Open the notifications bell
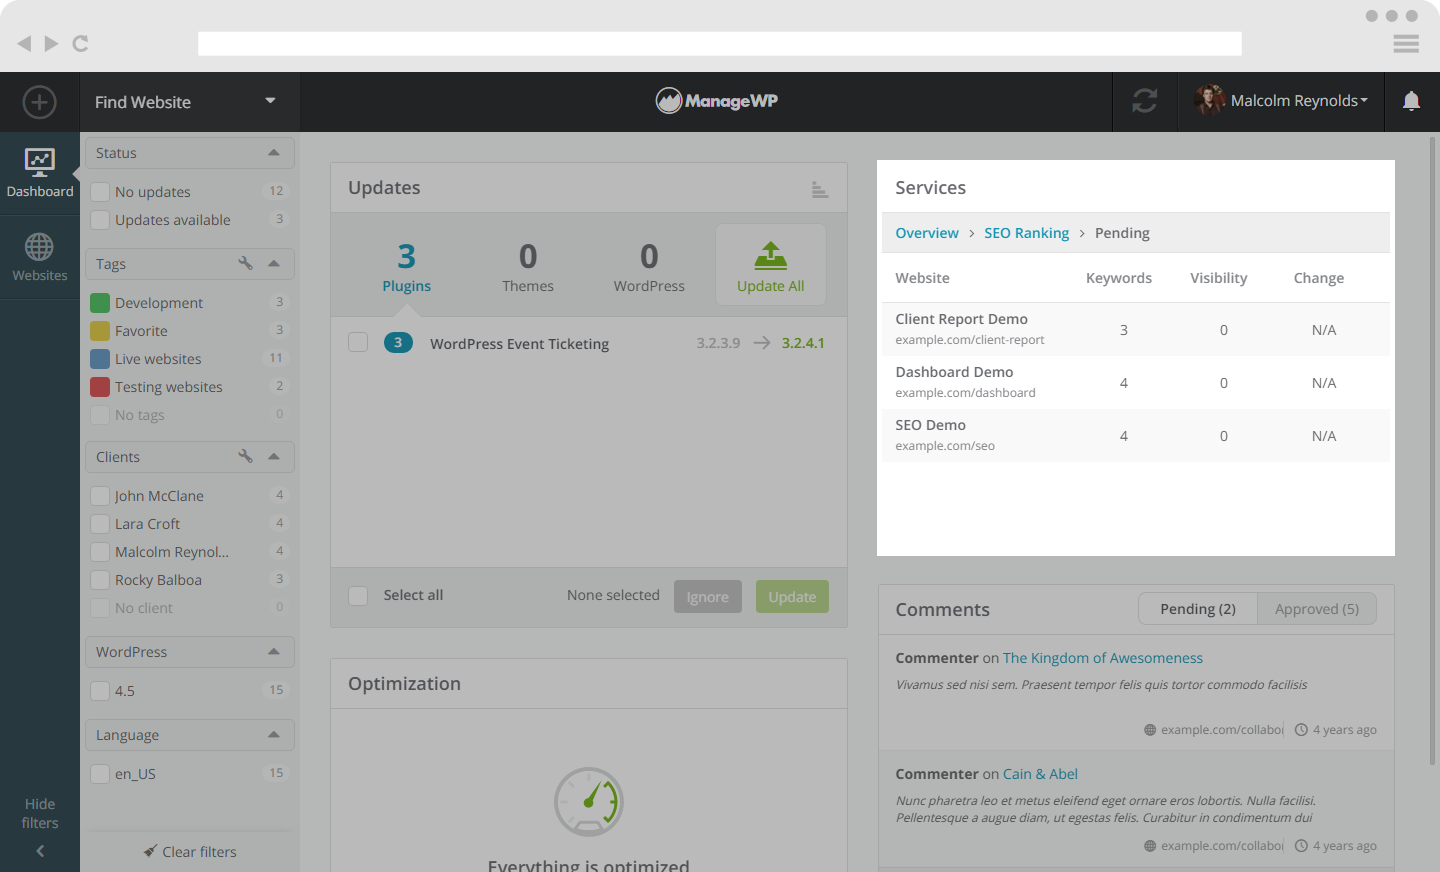The height and width of the screenshot is (872, 1440). click(1411, 101)
